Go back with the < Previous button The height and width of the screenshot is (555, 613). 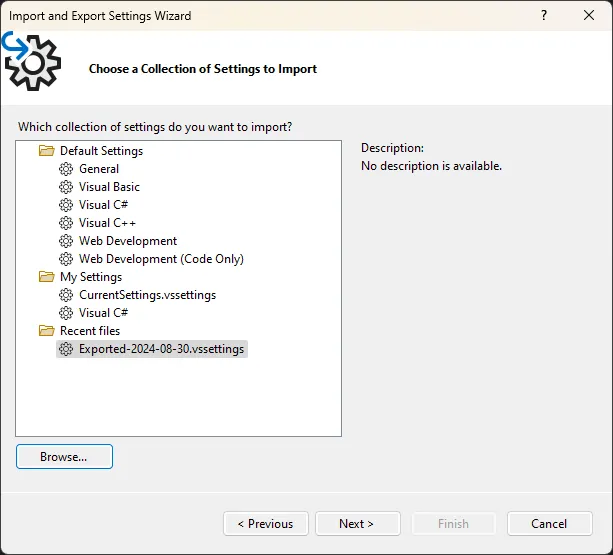[x=266, y=524]
